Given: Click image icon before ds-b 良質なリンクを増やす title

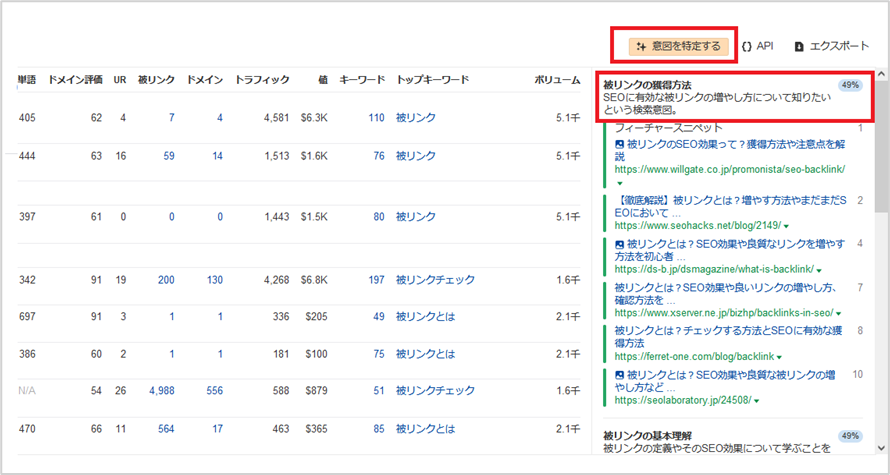Looking at the screenshot, I should click(x=620, y=244).
